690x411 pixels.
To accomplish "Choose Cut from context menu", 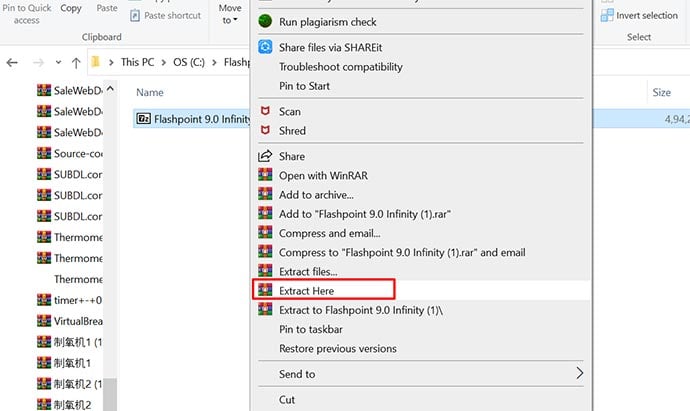I will click(287, 400).
